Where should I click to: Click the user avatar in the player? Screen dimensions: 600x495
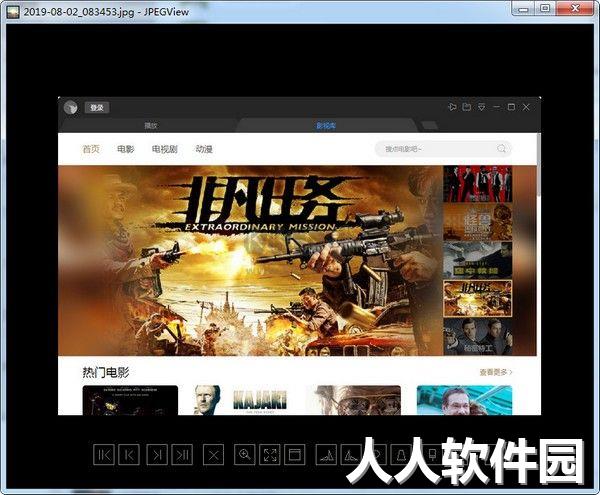(x=71, y=108)
